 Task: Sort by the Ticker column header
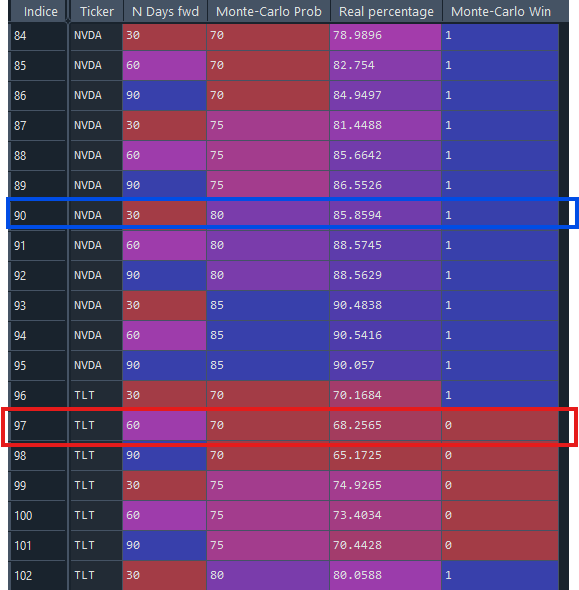(x=96, y=11)
